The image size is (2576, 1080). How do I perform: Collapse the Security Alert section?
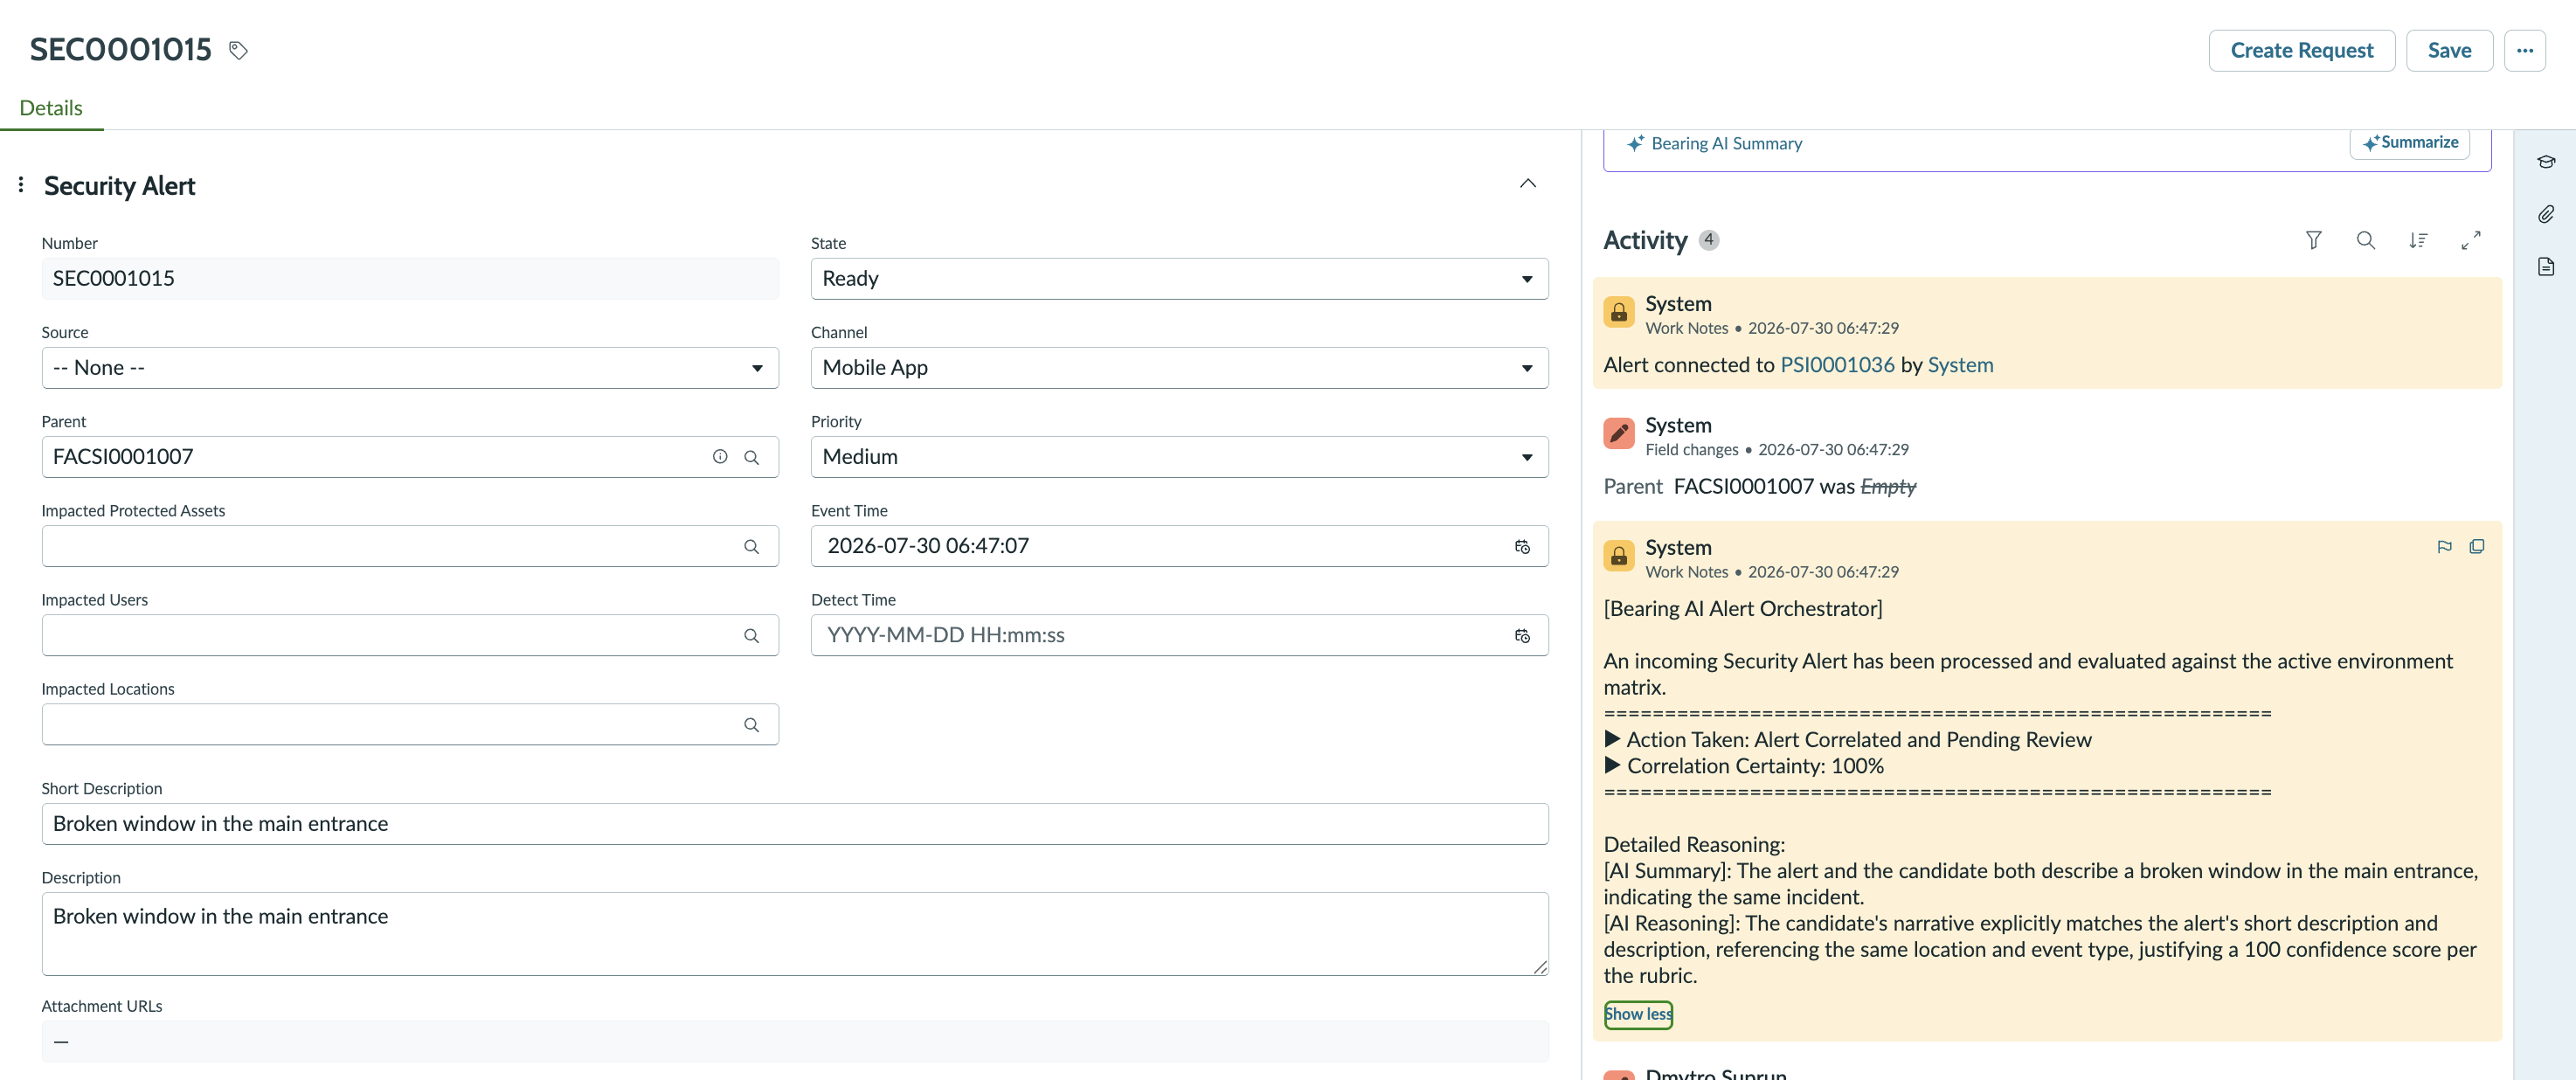tap(1527, 183)
